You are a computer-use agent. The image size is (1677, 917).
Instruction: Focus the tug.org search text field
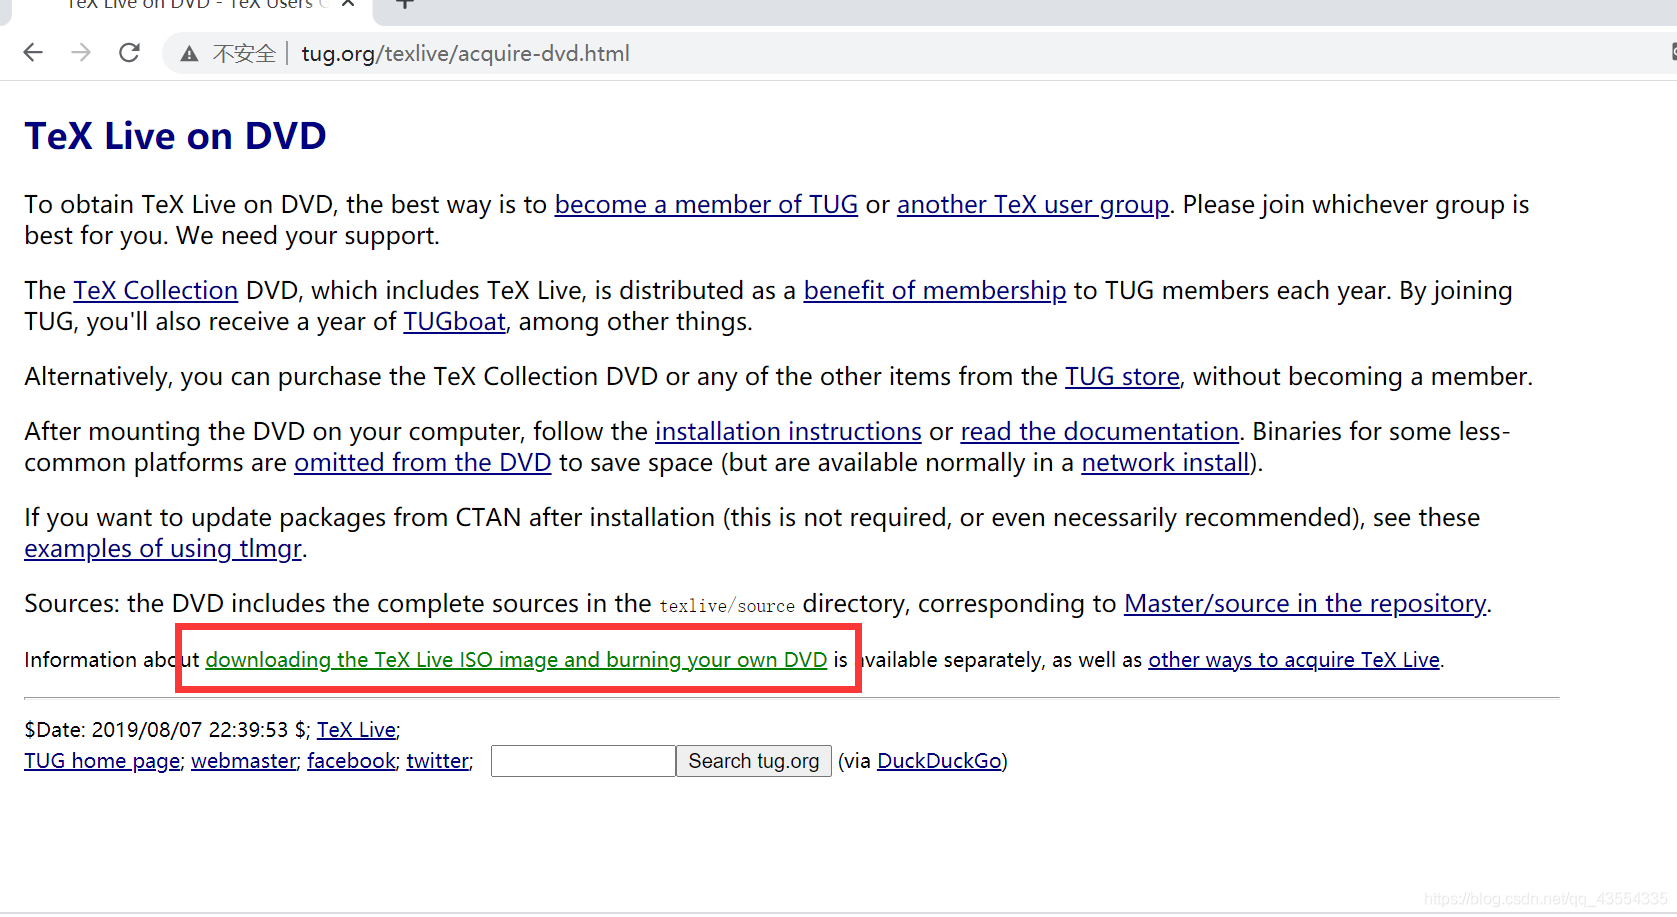pos(583,761)
